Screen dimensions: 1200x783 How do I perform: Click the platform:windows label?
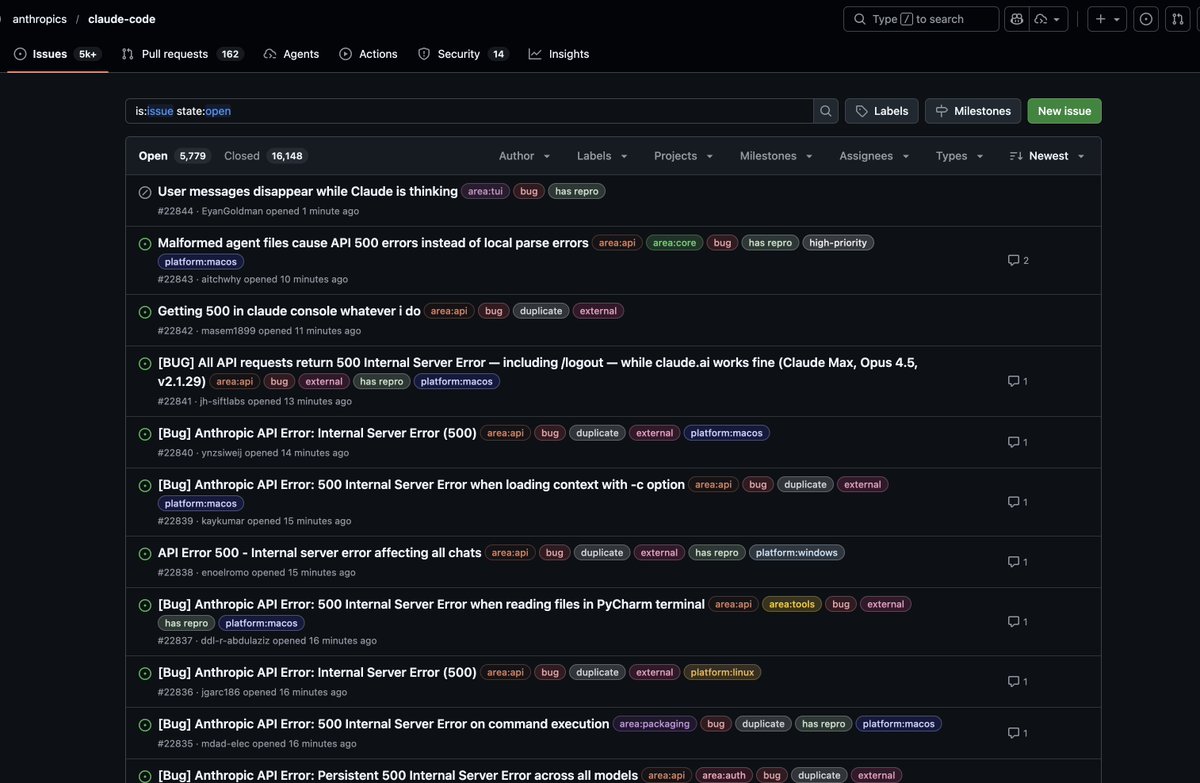click(x=797, y=553)
